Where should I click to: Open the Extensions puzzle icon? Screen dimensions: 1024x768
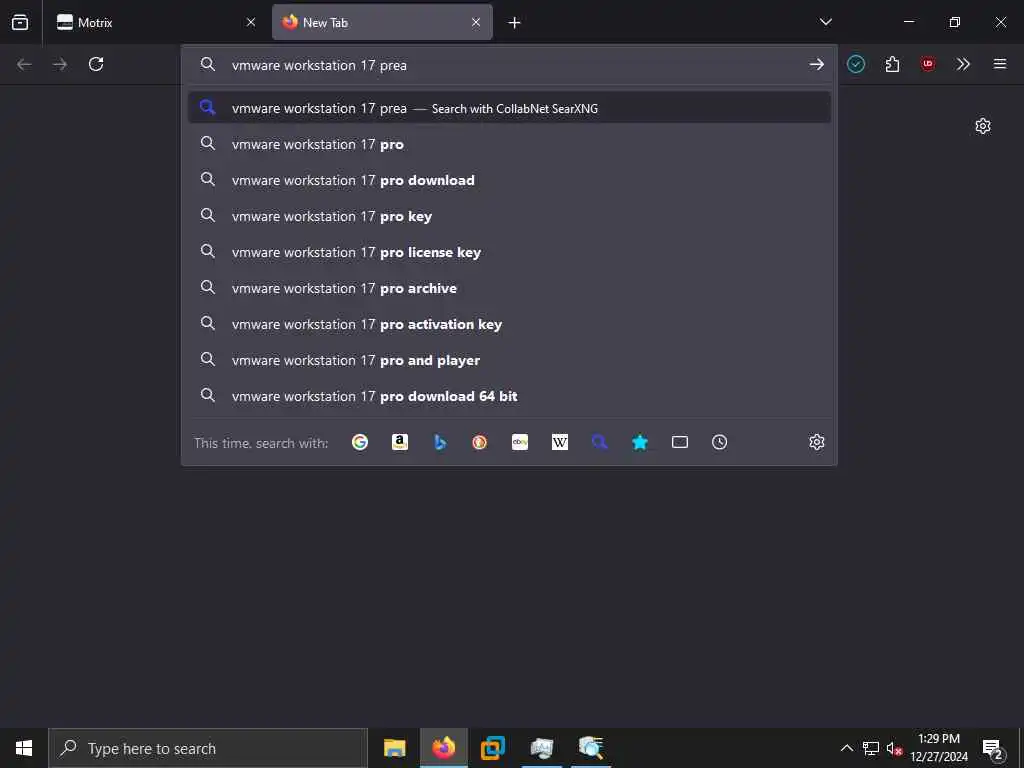(x=892, y=64)
